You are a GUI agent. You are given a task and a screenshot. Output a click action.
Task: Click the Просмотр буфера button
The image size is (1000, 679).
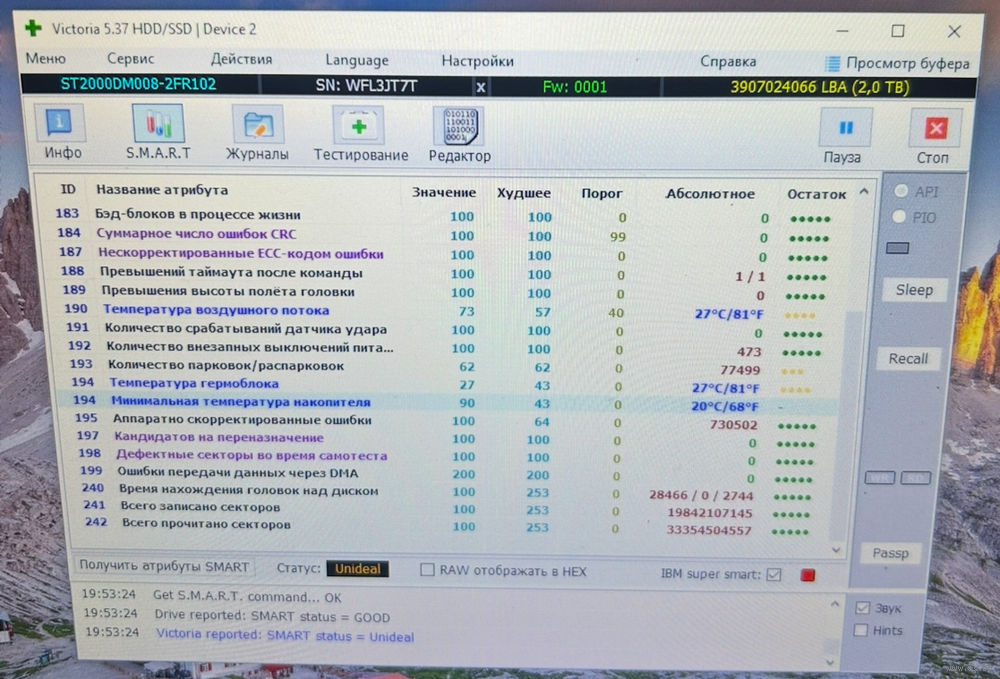(x=897, y=63)
